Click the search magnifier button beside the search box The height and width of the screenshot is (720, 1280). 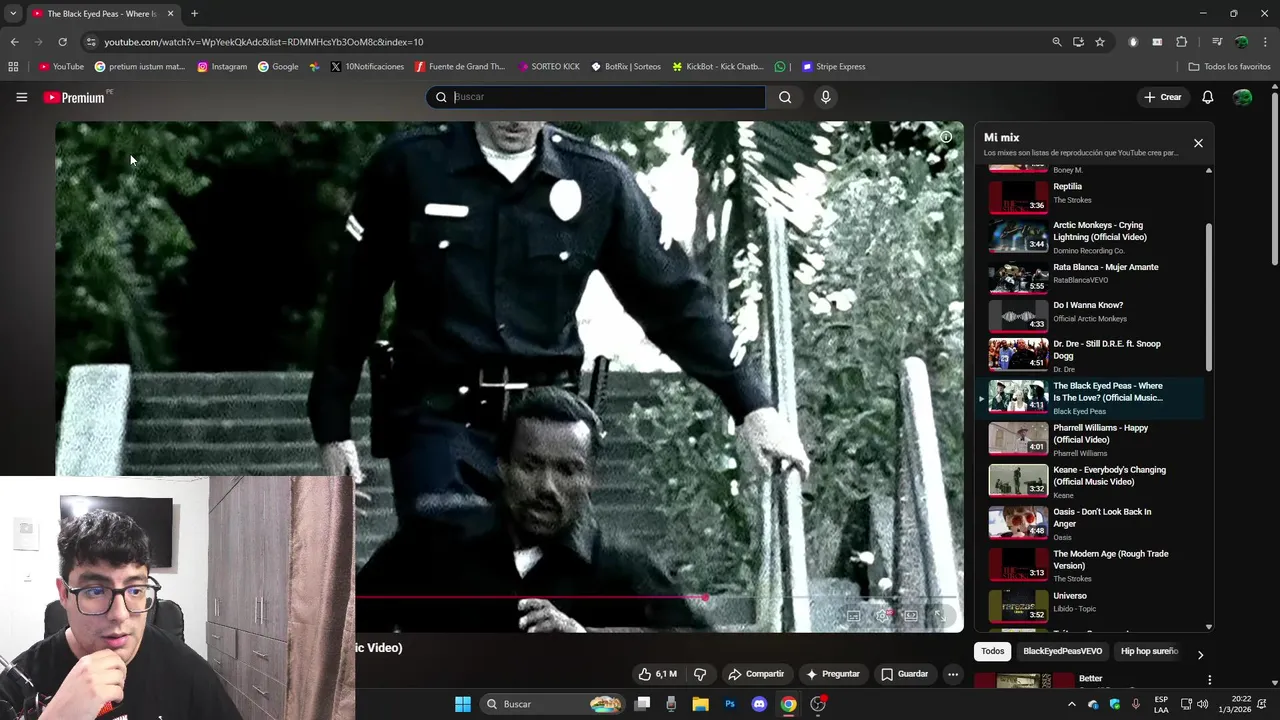(x=785, y=97)
